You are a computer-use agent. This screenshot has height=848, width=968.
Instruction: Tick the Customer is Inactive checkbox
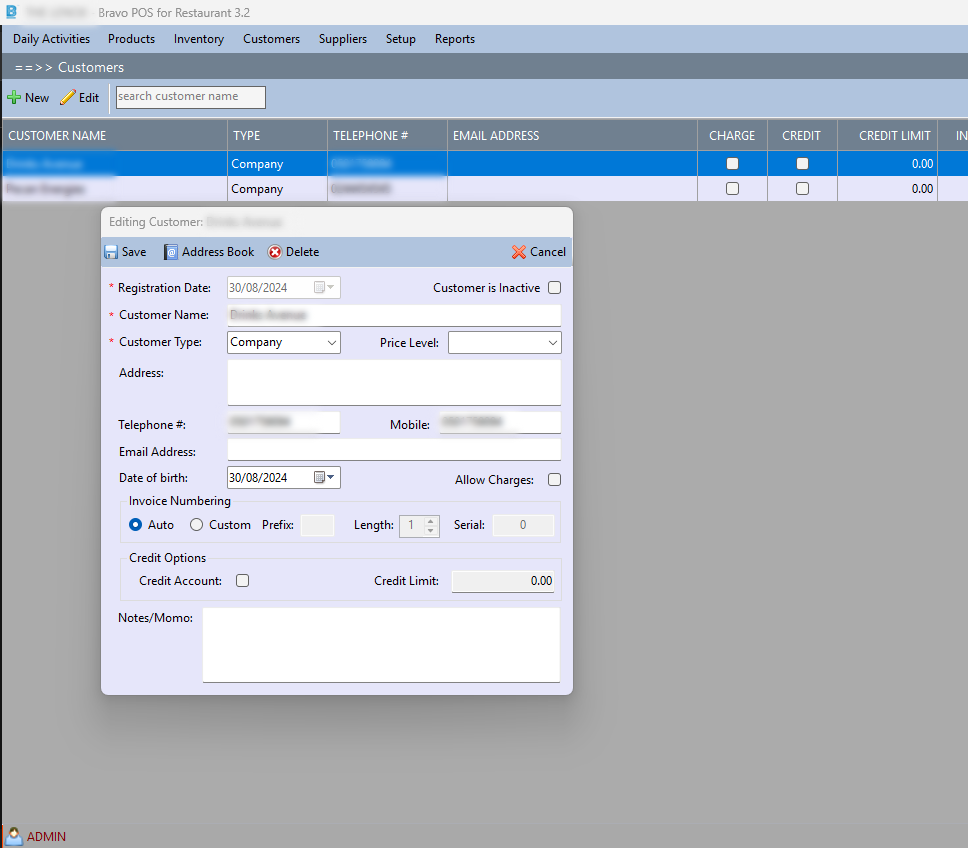point(555,288)
